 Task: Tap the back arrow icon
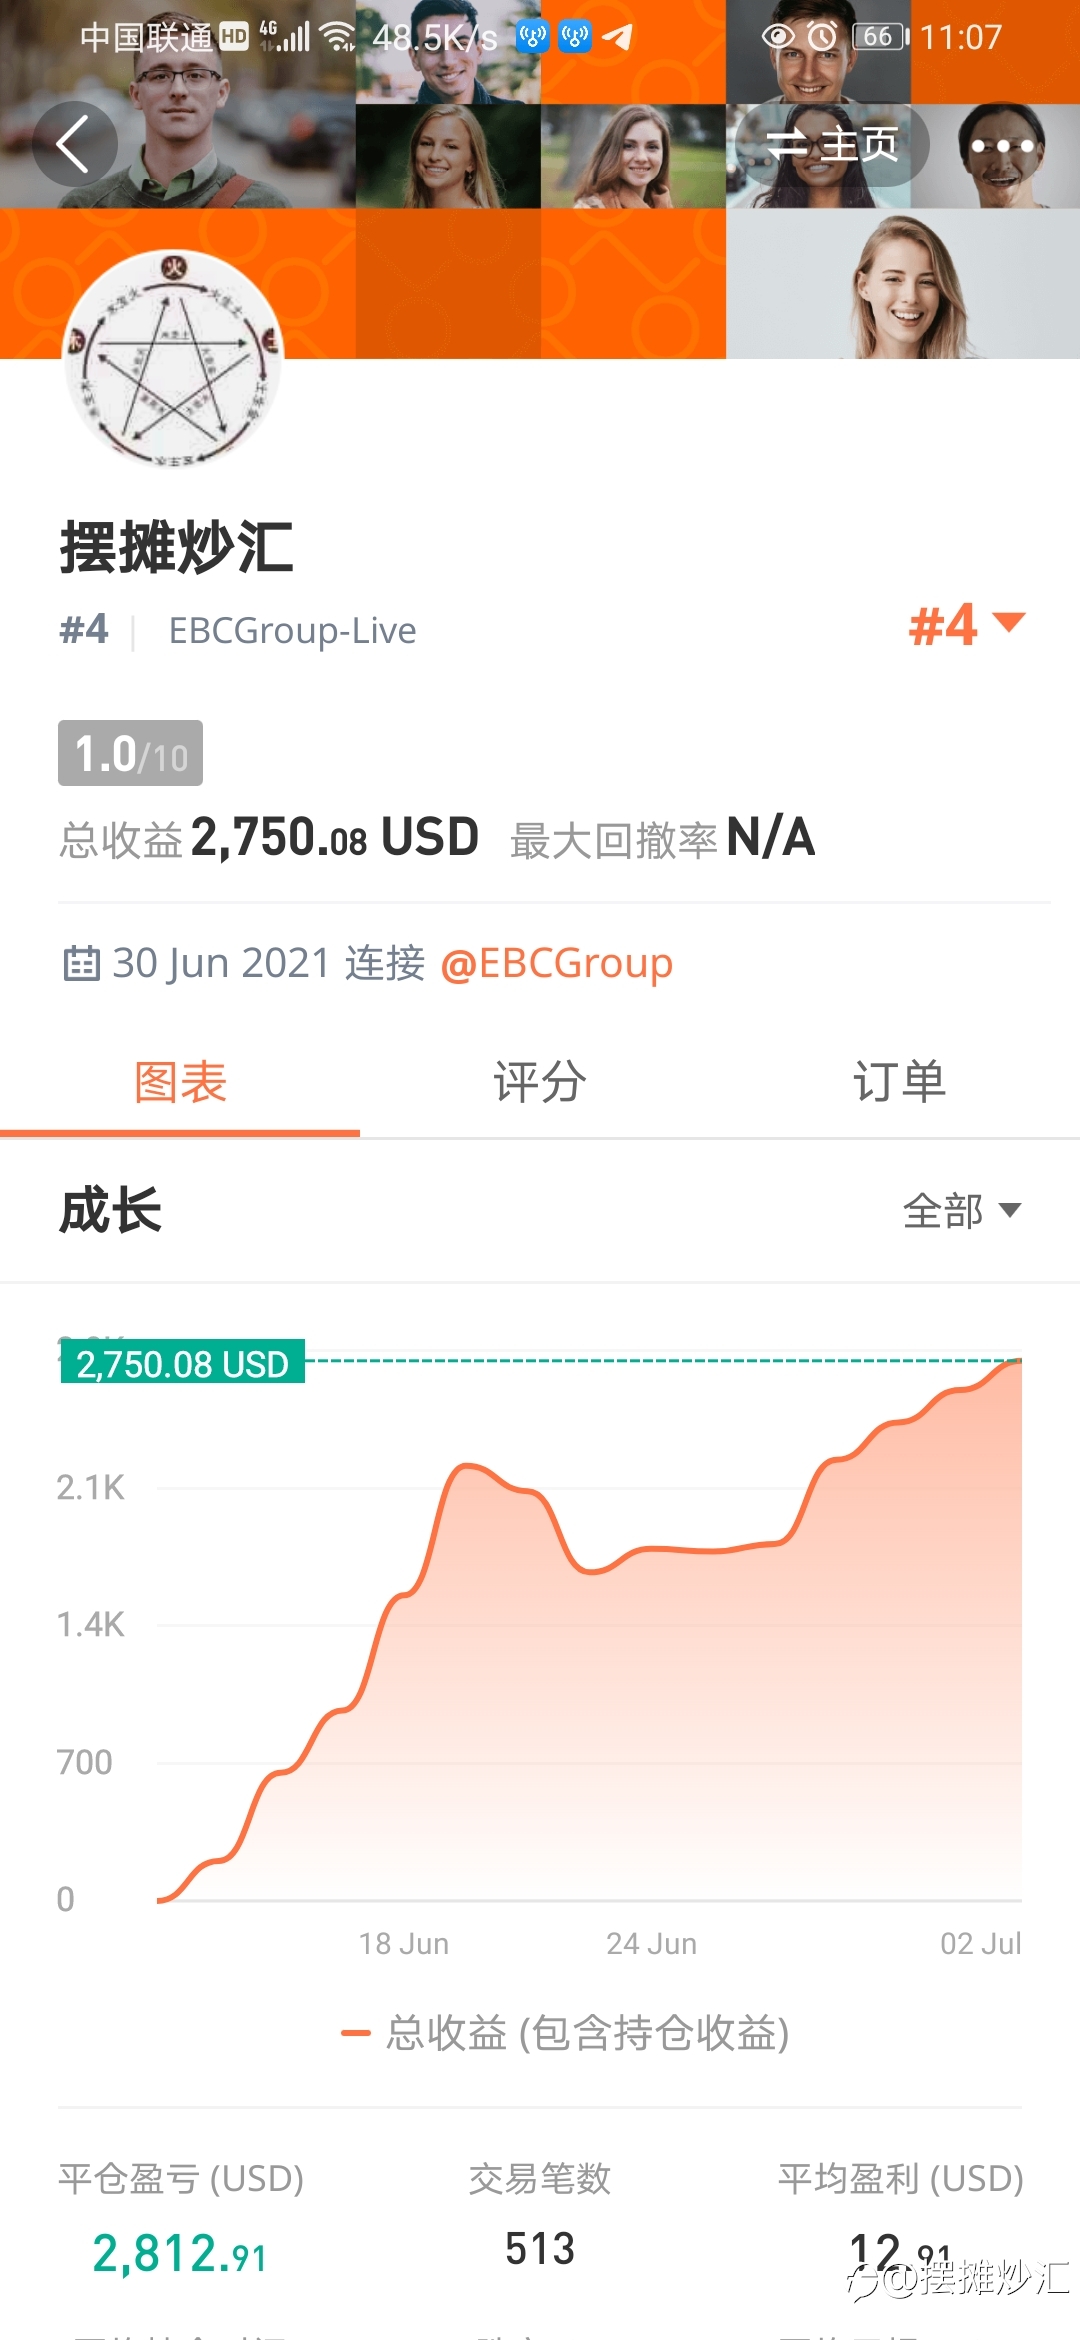click(x=75, y=144)
